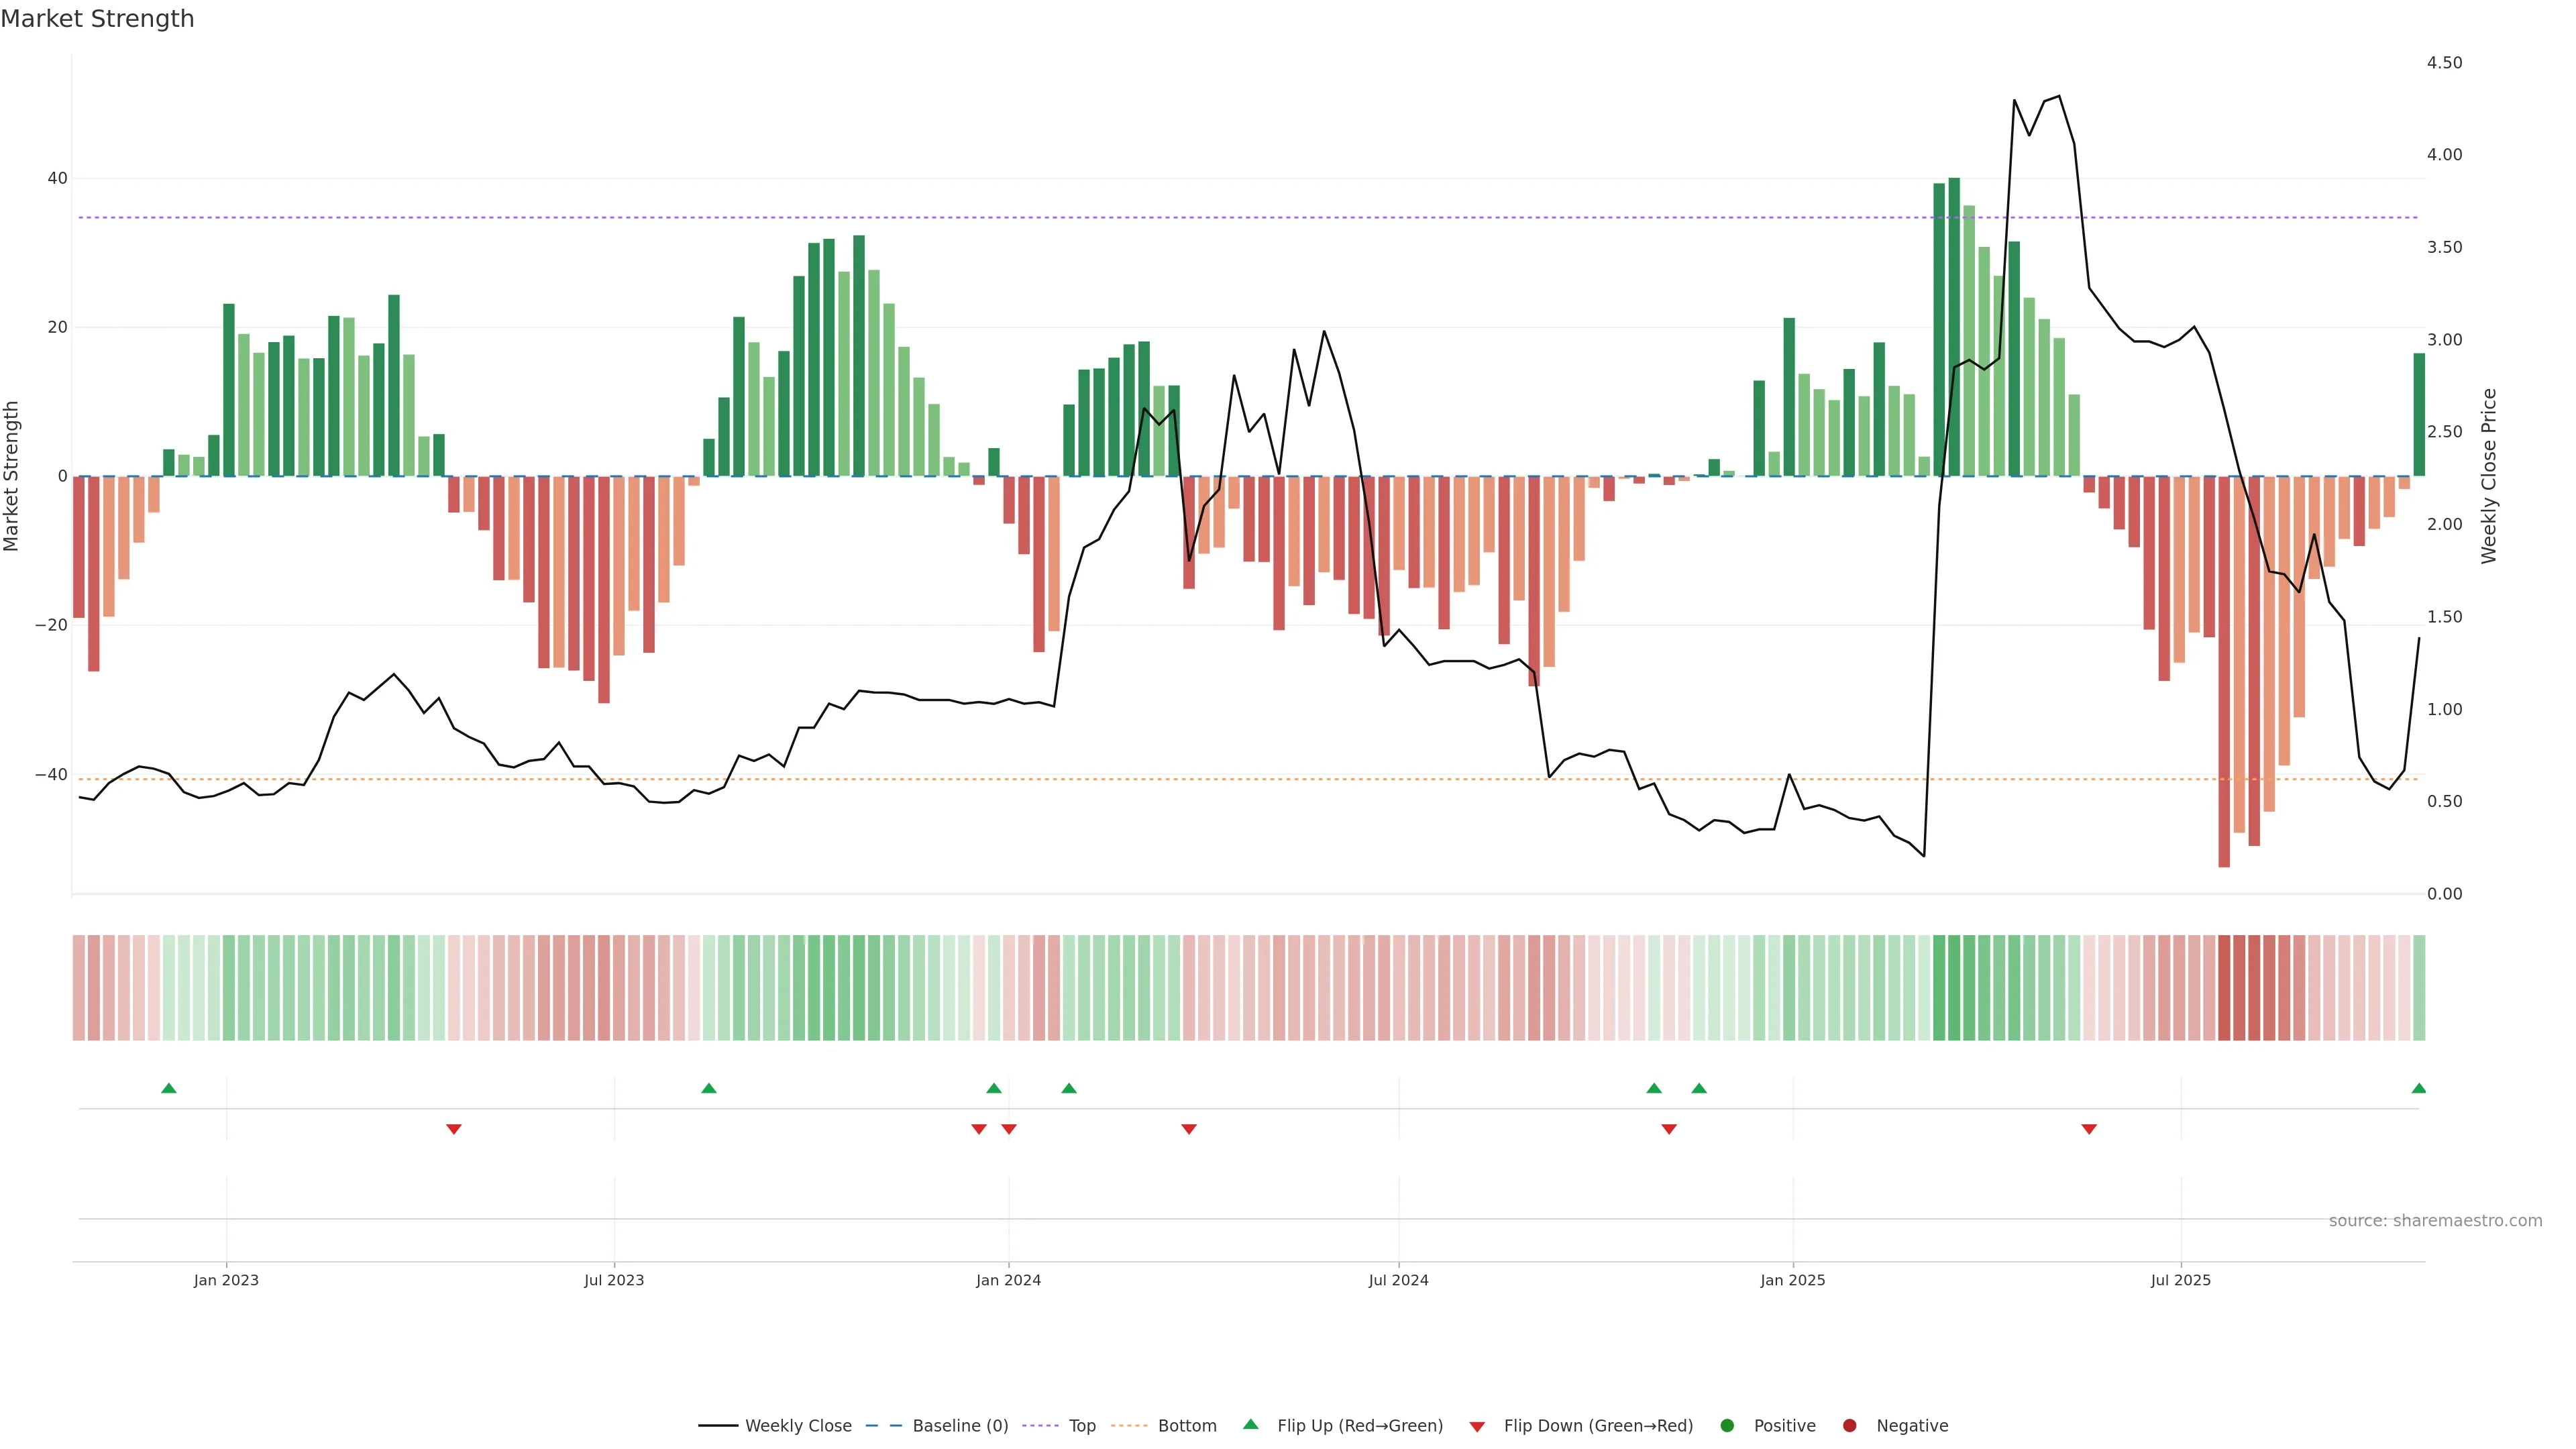
Task: Click the Market Strength chart title
Action: click(97, 19)
